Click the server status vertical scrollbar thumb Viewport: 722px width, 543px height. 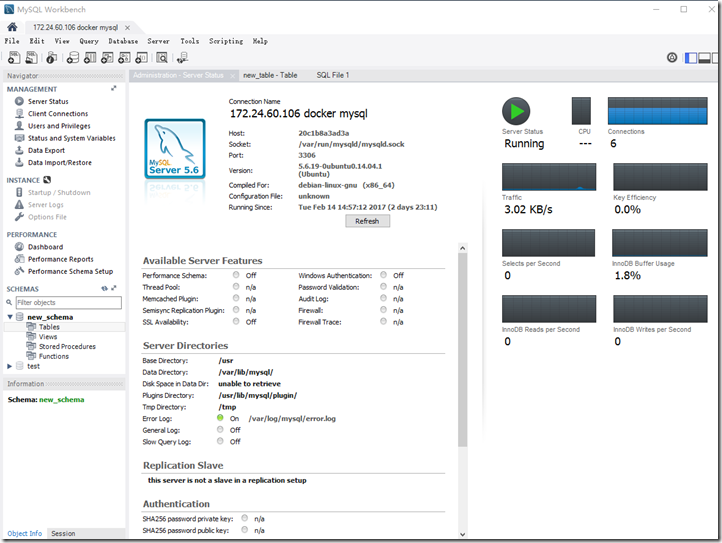click(x=462, y=349)
